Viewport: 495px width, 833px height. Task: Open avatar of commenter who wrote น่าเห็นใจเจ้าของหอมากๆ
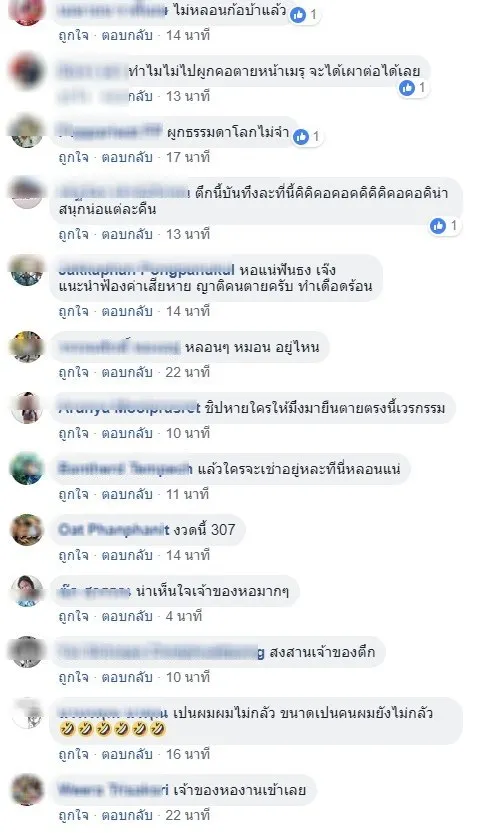(27, 591)
